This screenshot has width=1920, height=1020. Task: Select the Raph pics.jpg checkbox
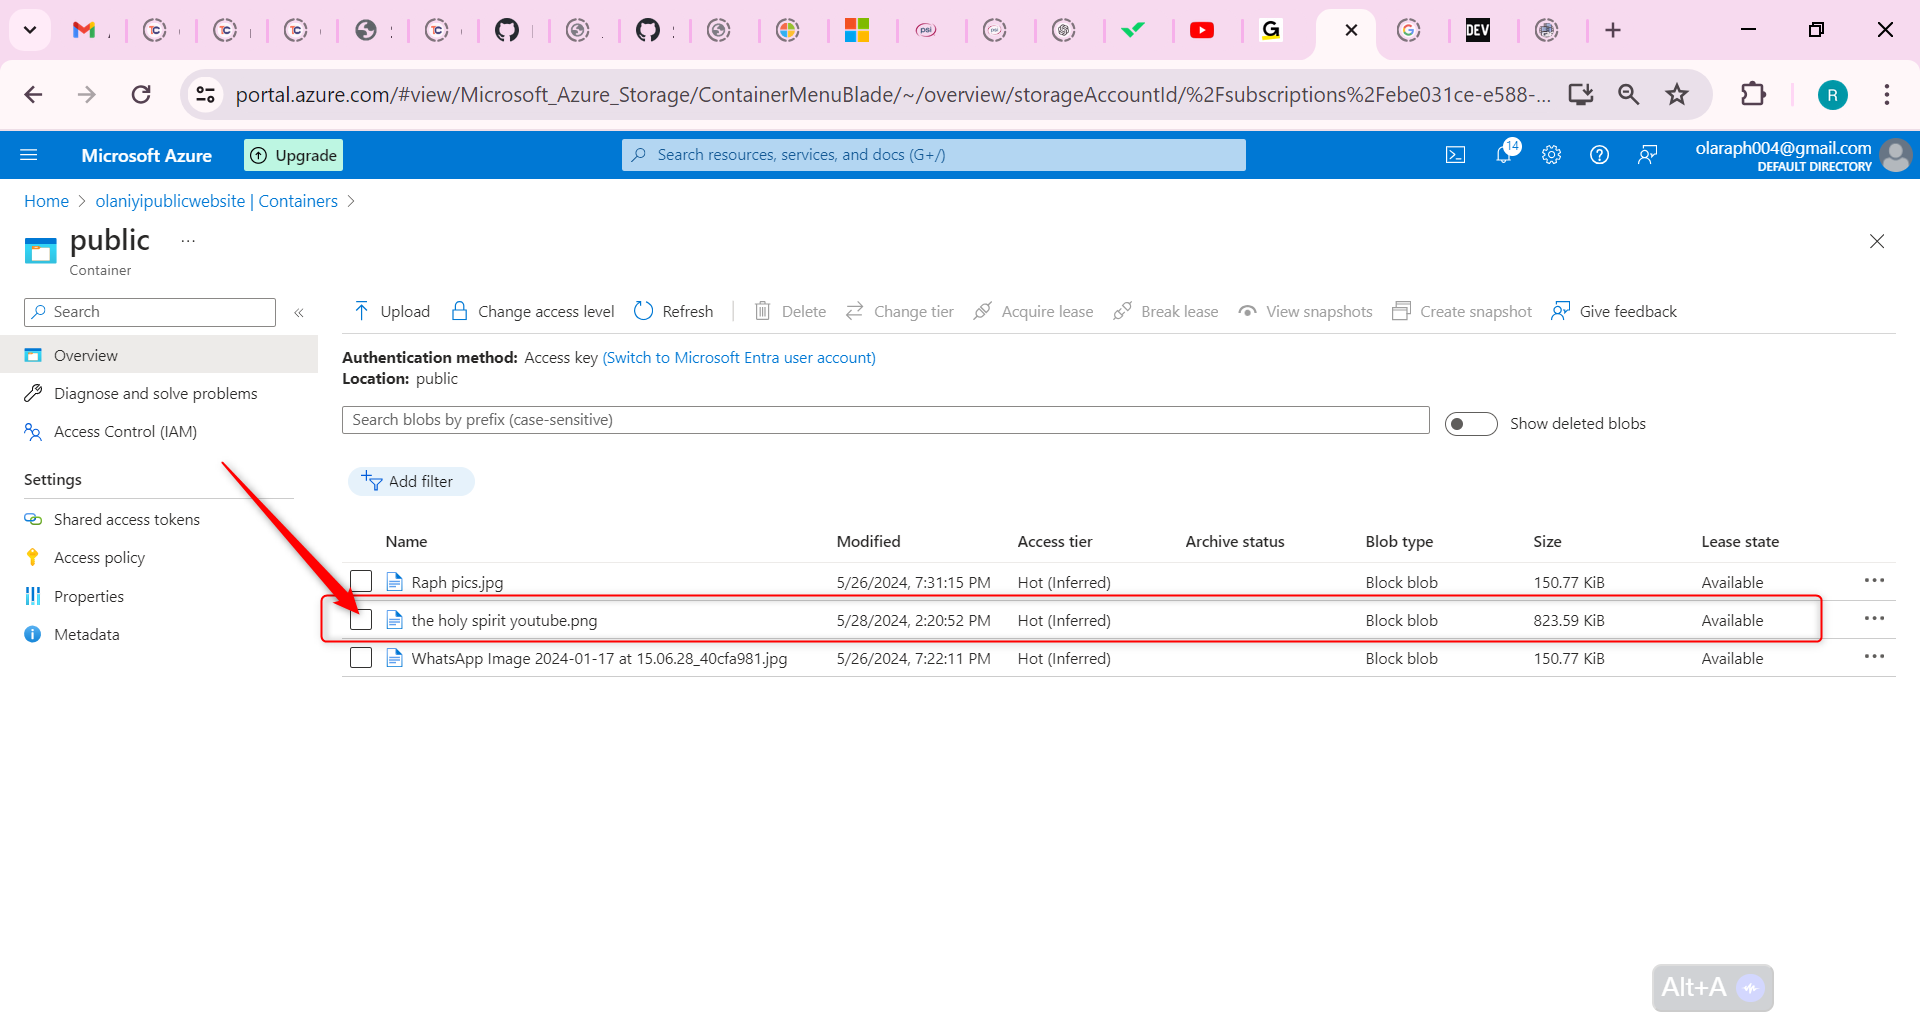361,582
